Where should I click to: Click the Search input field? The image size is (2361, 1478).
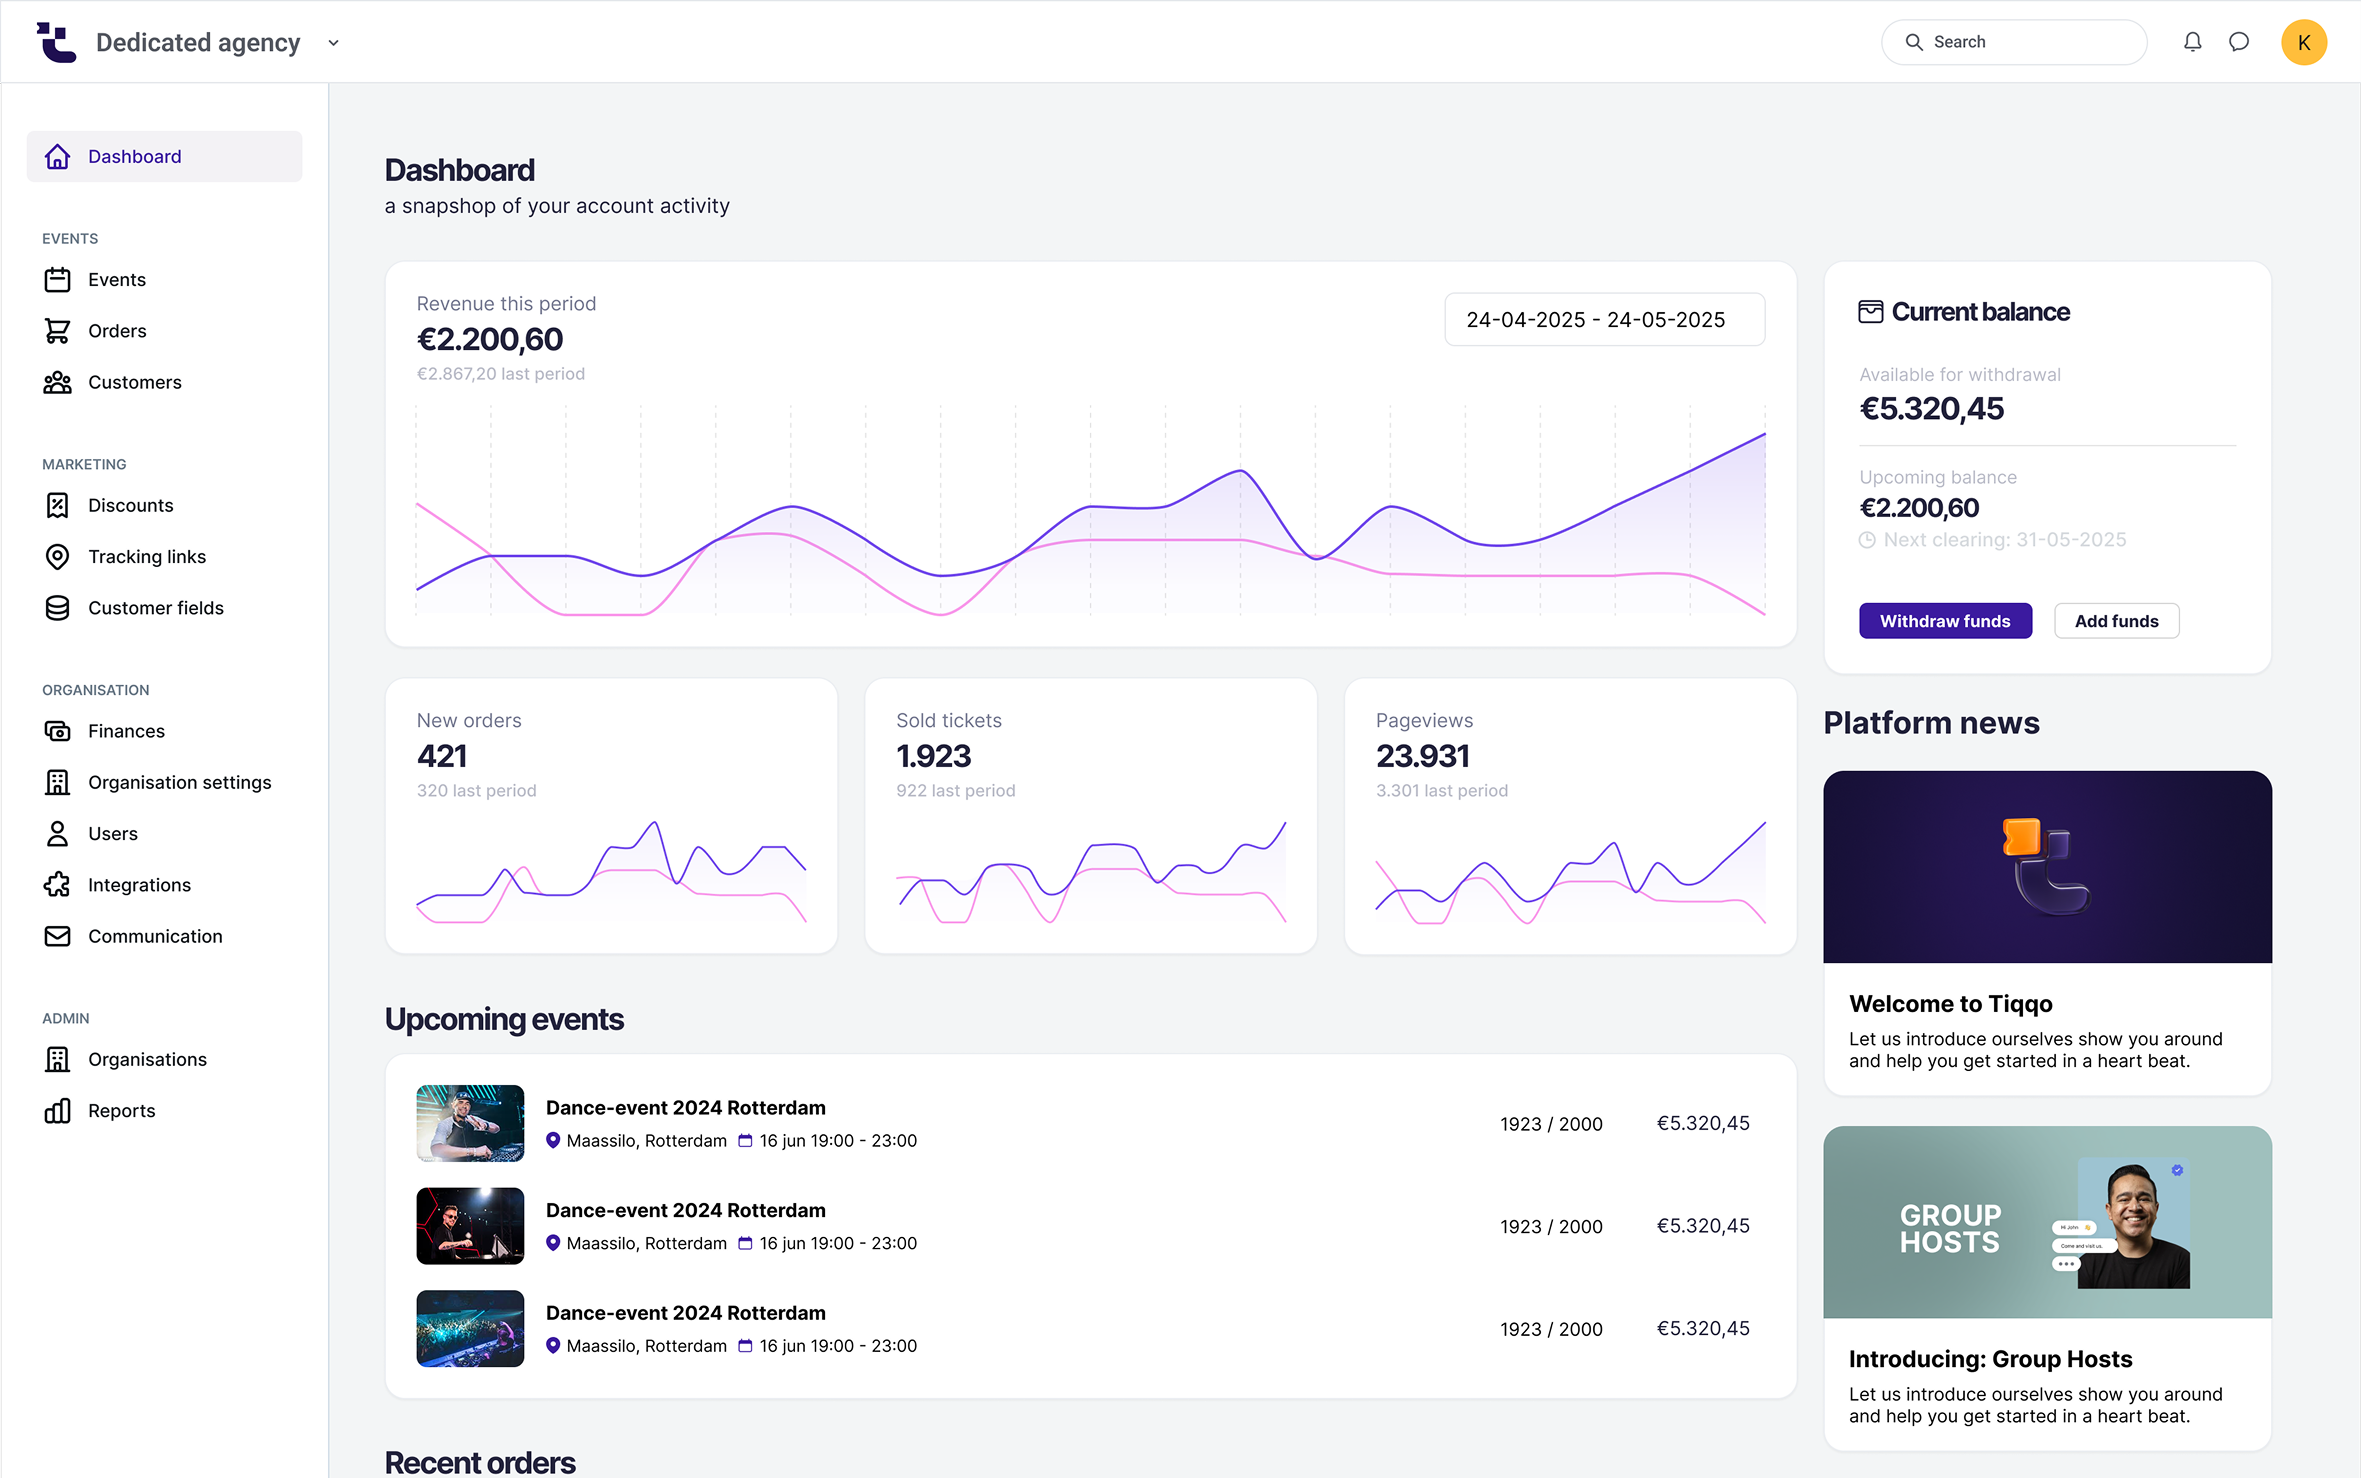(x=2014, y=42)
